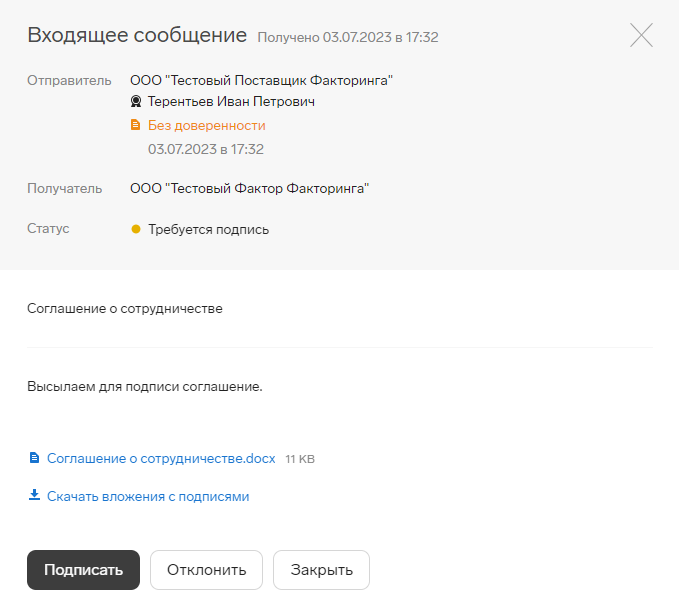Sign the document with Подписать button
This screenshot has width=679, height=615.
click(84, 570)
